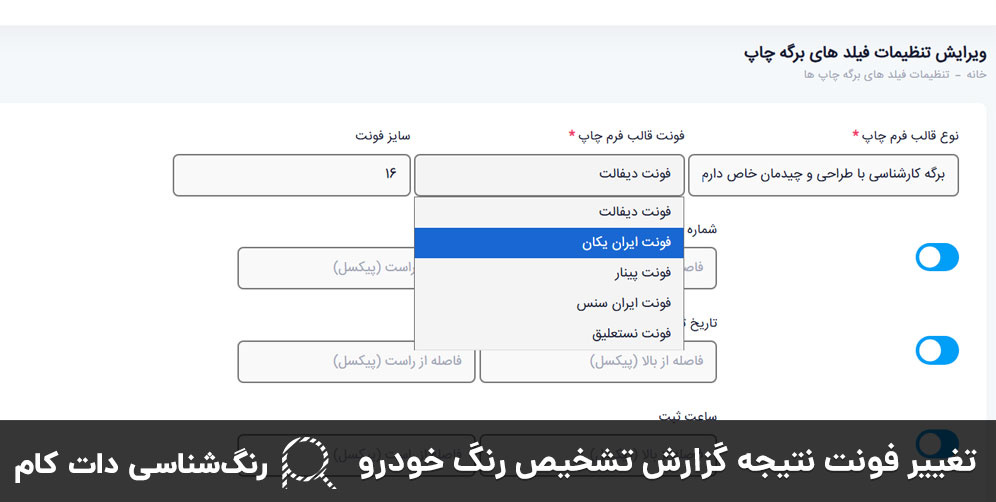Open the نوع قالب فرم چاپ dropdown
This screenshot has width=996, height=502.
pyautogui.click(x=823, y=175)
